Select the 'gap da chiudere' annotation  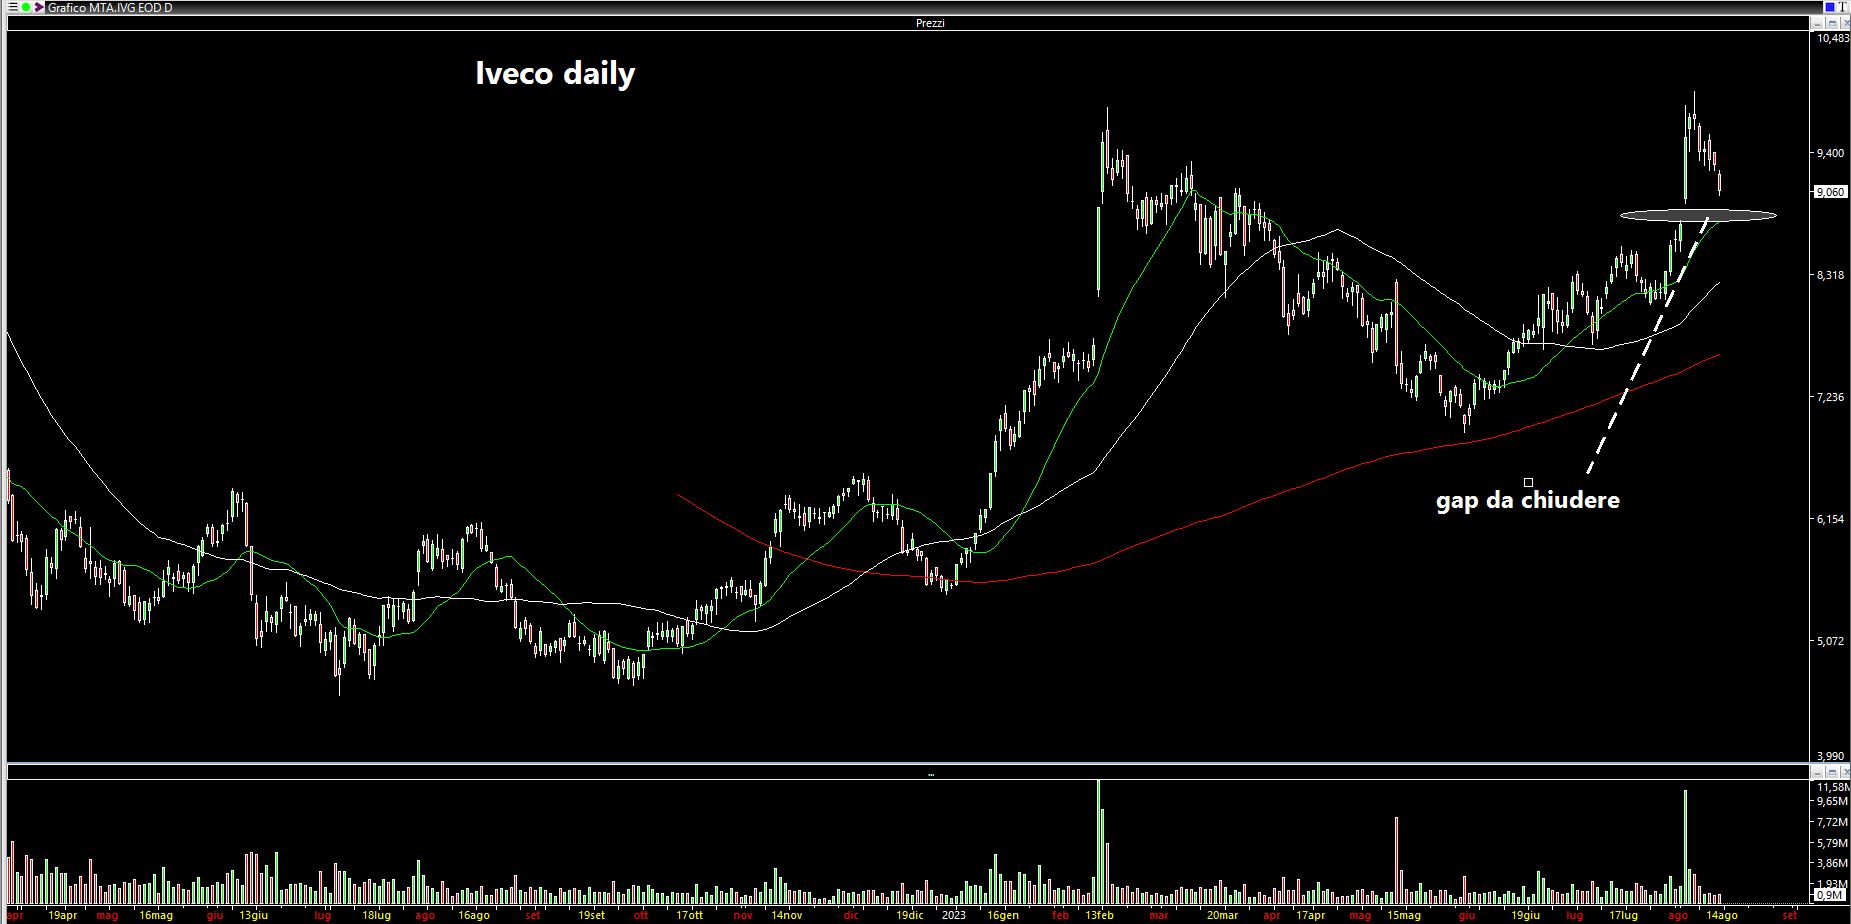pos(1528,500)
